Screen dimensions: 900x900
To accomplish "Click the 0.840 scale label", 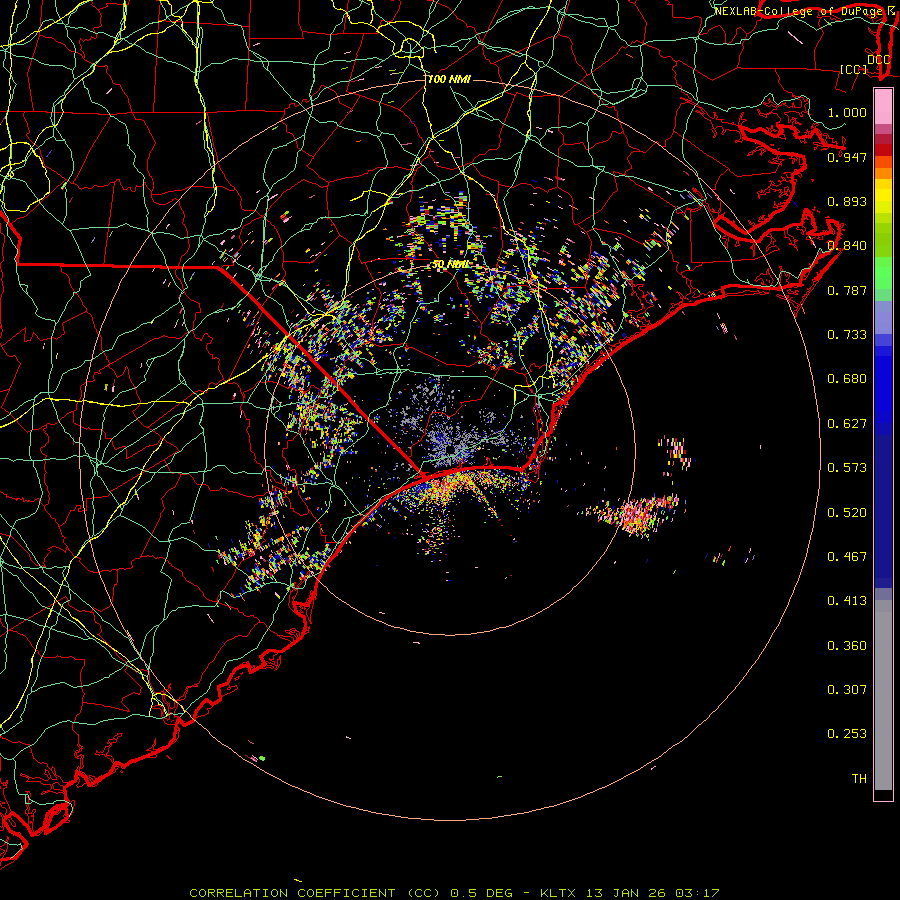I will (847, 246).
